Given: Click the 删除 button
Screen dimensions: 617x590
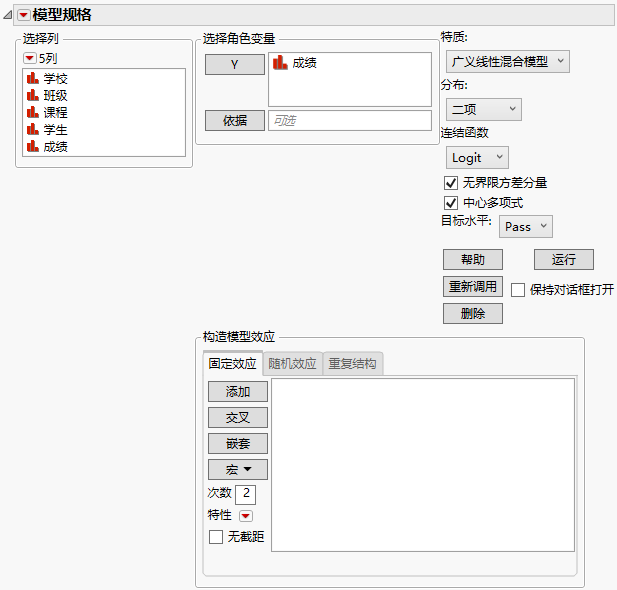Looking at the screenshot, I should click(x=473, y=313).
